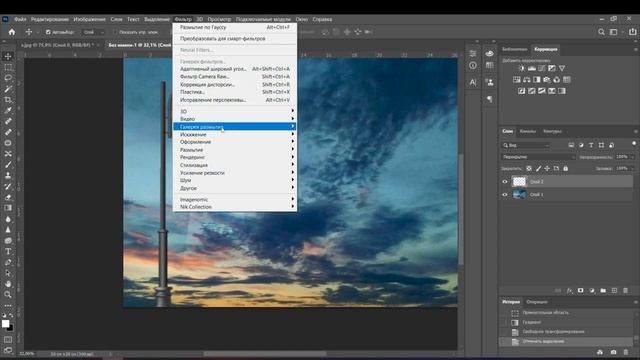This screenshot has height=360, width=640.
Task: Open the Изображение menu
Action: point(89,19)
